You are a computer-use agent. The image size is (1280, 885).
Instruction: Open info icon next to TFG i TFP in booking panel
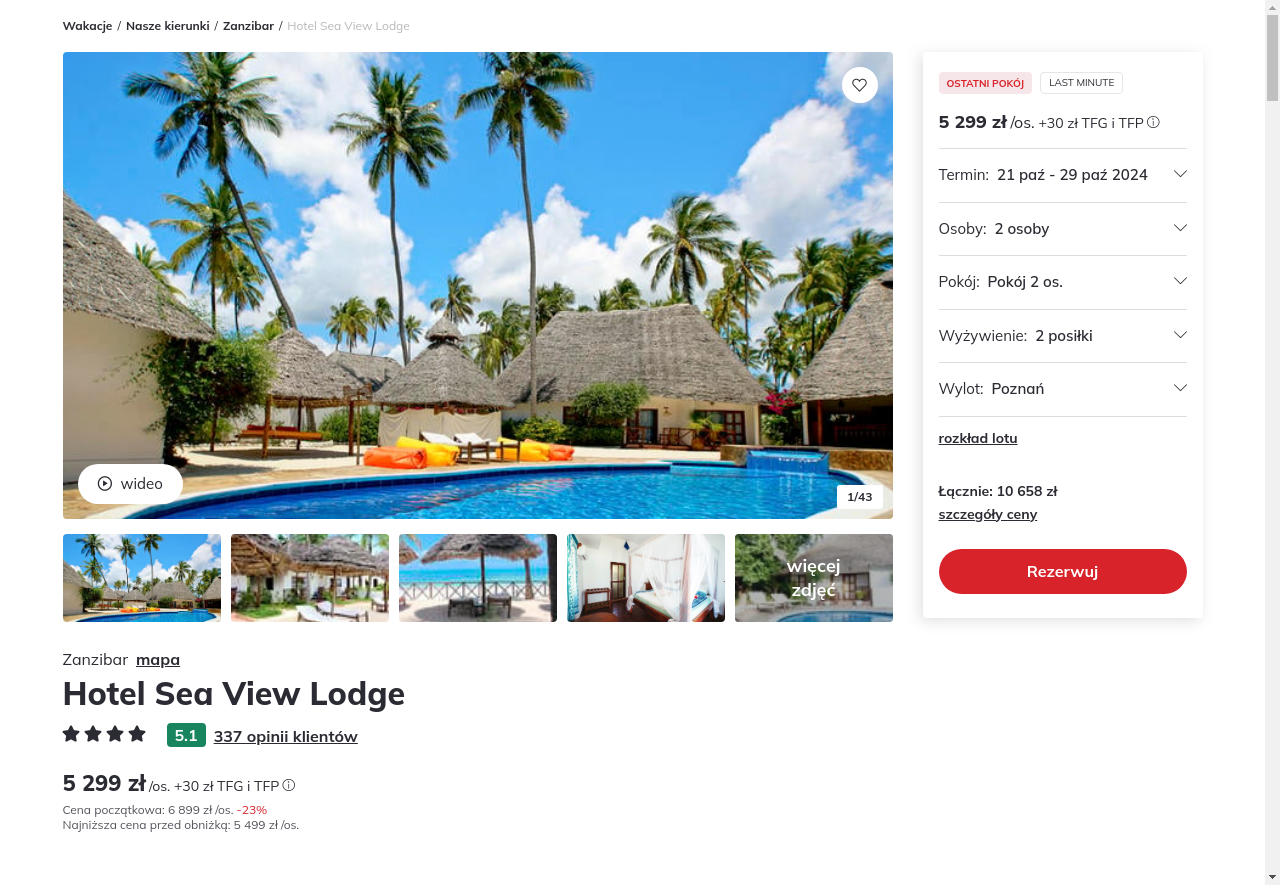pos(1153,122)
